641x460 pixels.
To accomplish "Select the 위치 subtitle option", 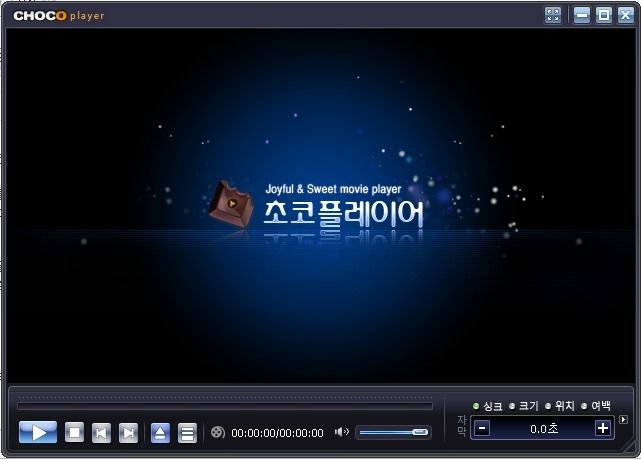I will click(560, 406).
